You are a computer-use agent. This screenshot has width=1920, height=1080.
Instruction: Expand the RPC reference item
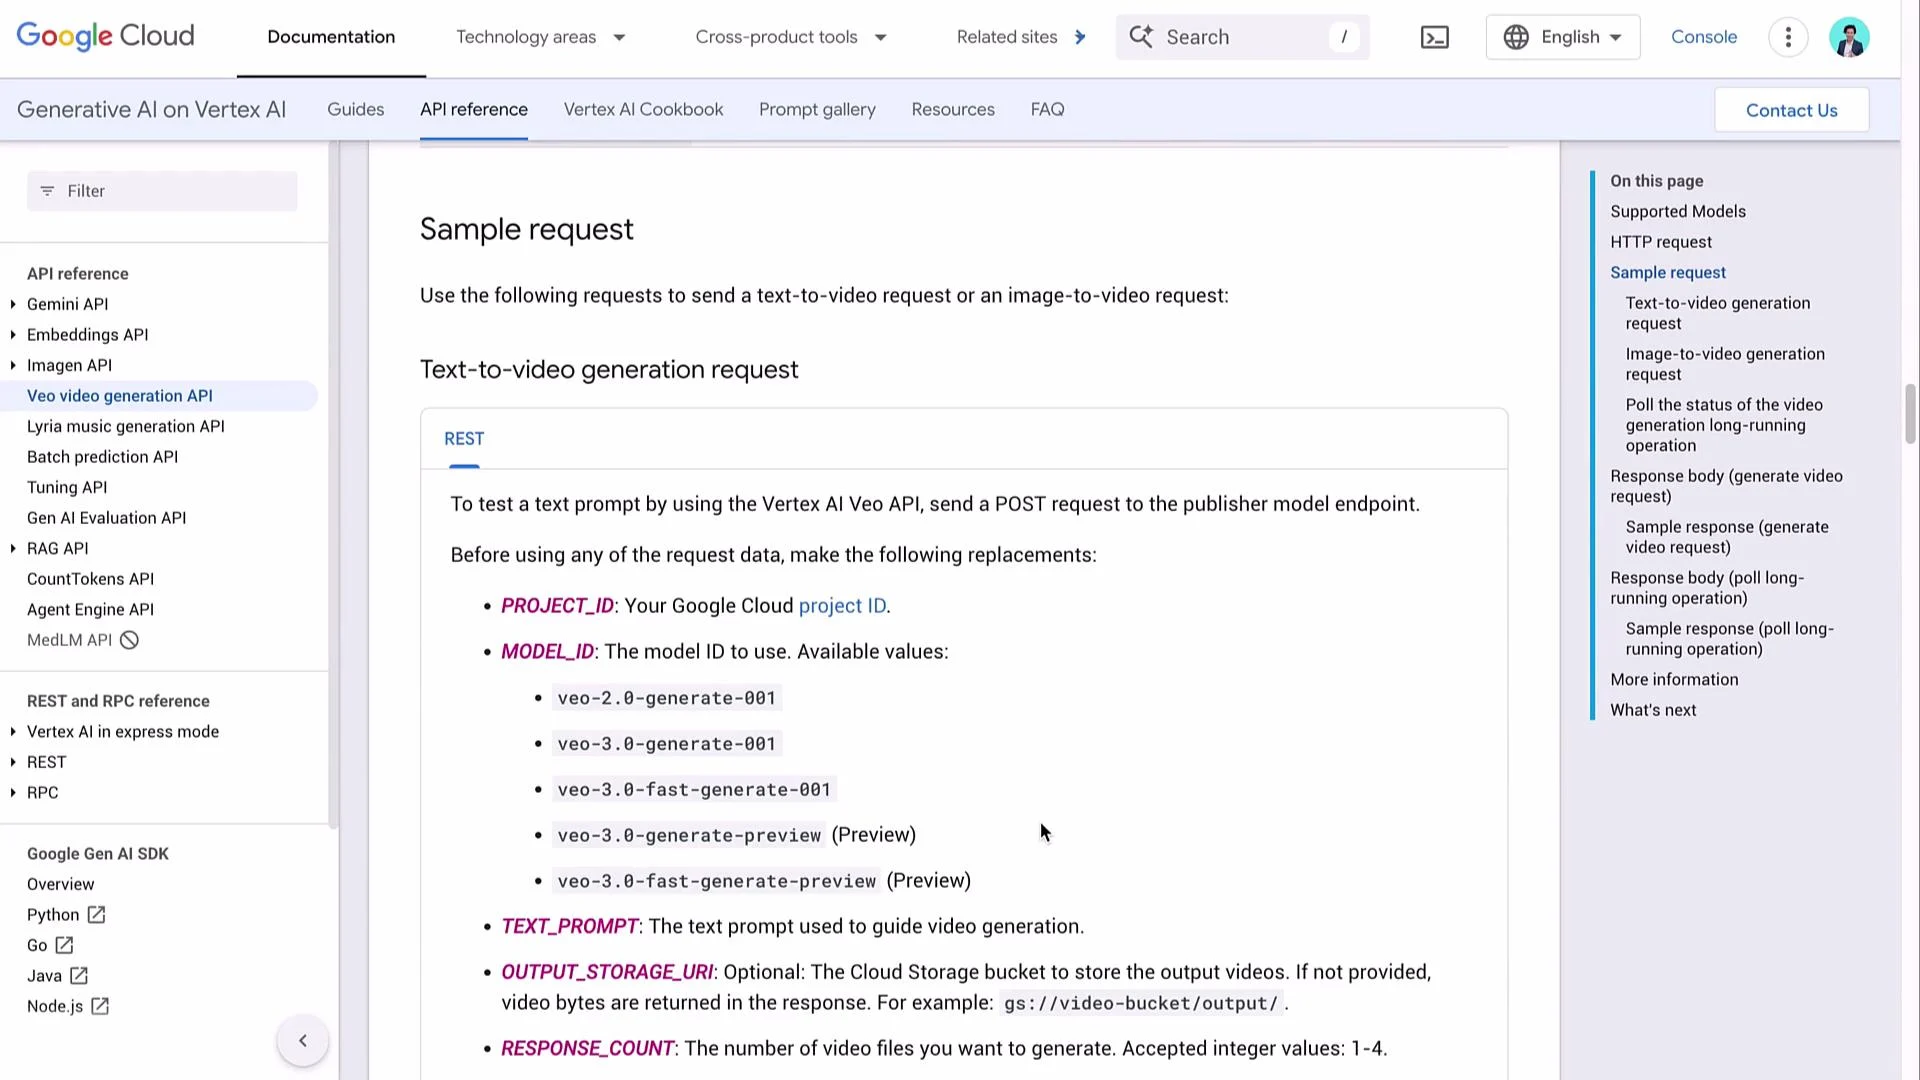click(x=13, y=793)
